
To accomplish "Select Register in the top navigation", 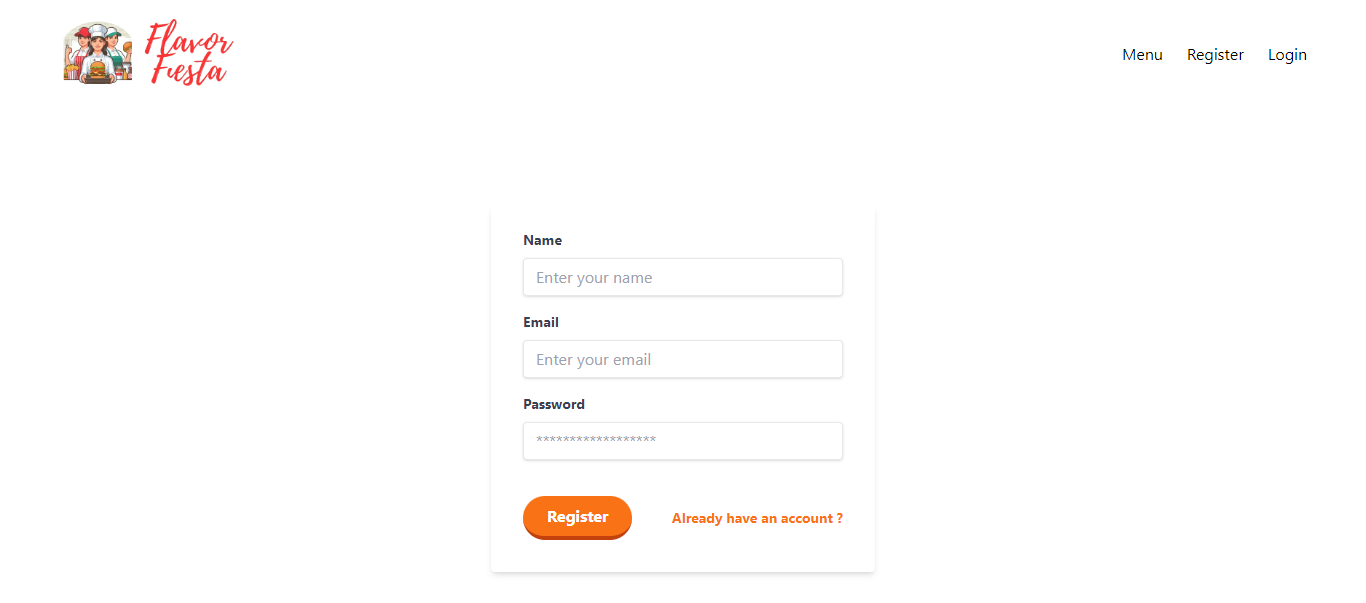I will 1215,54.
